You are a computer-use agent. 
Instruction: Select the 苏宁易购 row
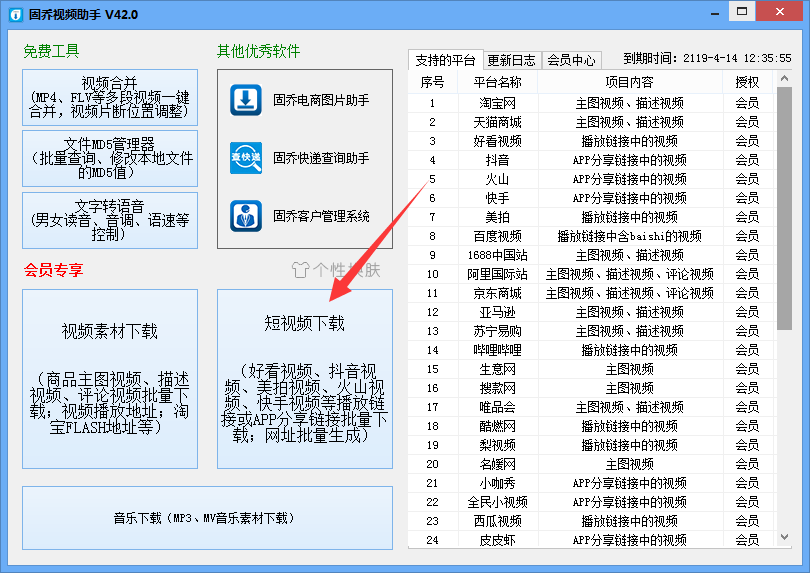pos(592,331)
